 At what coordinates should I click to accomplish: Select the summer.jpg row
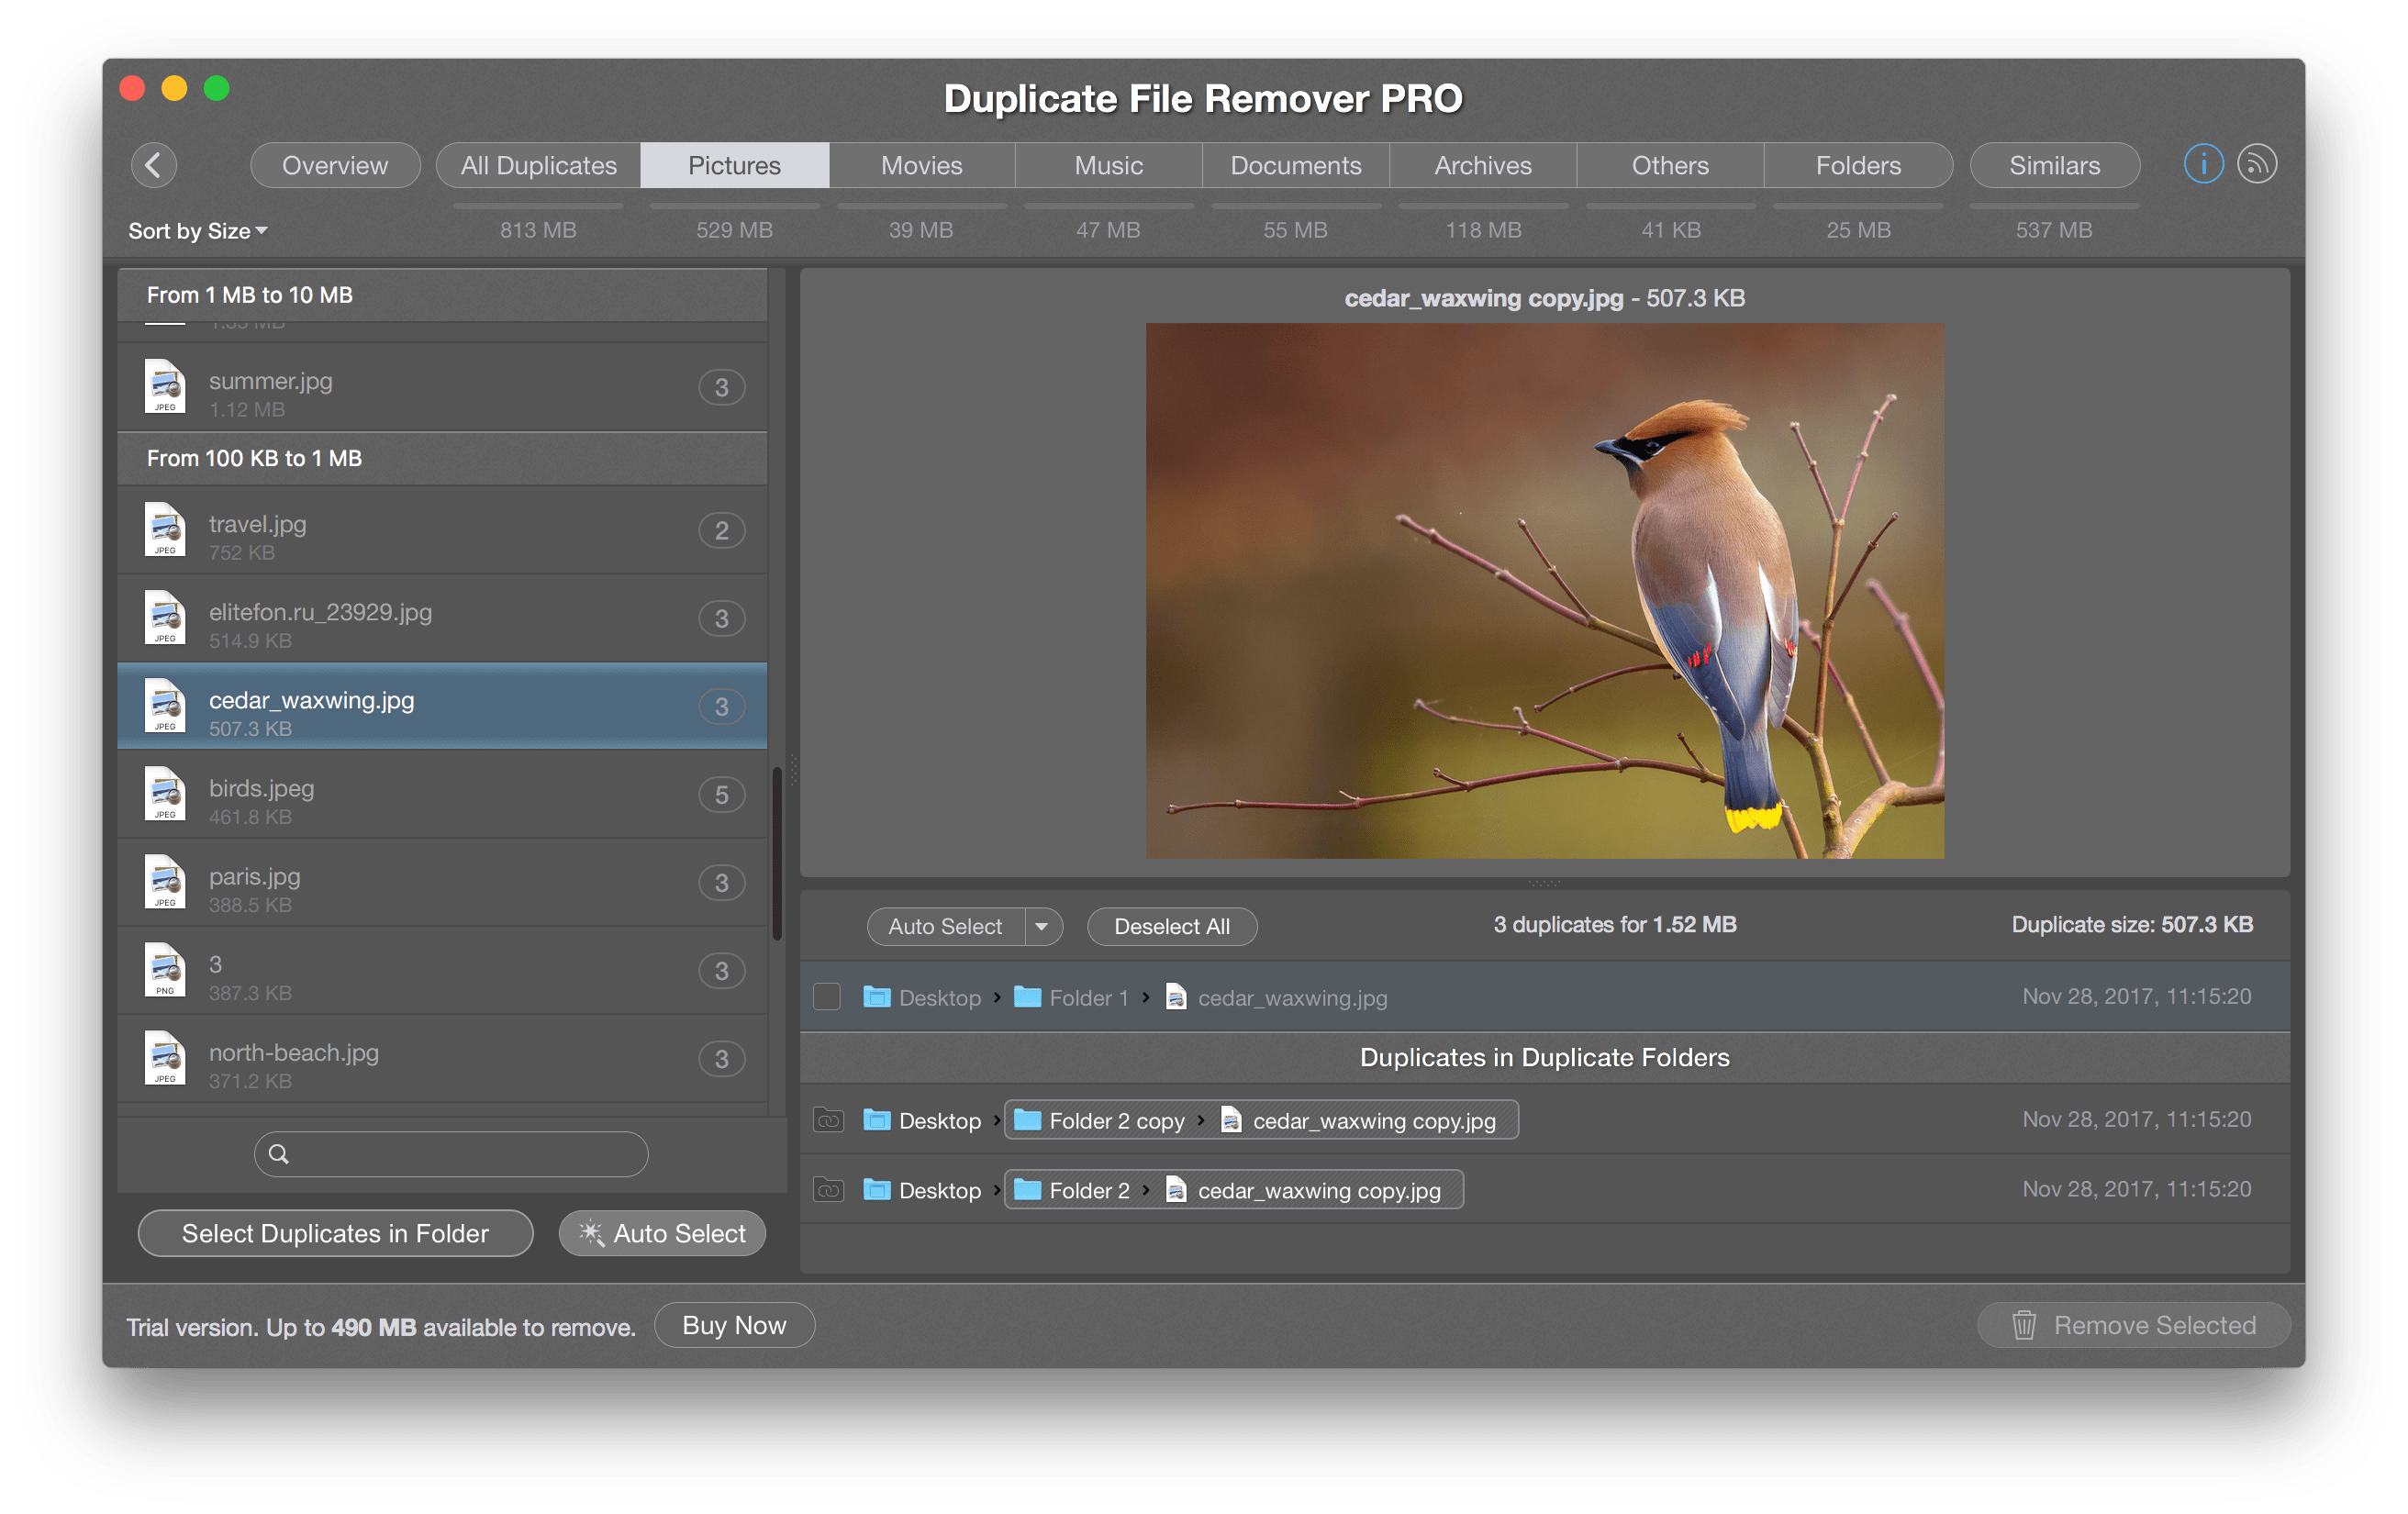point(442,388)
